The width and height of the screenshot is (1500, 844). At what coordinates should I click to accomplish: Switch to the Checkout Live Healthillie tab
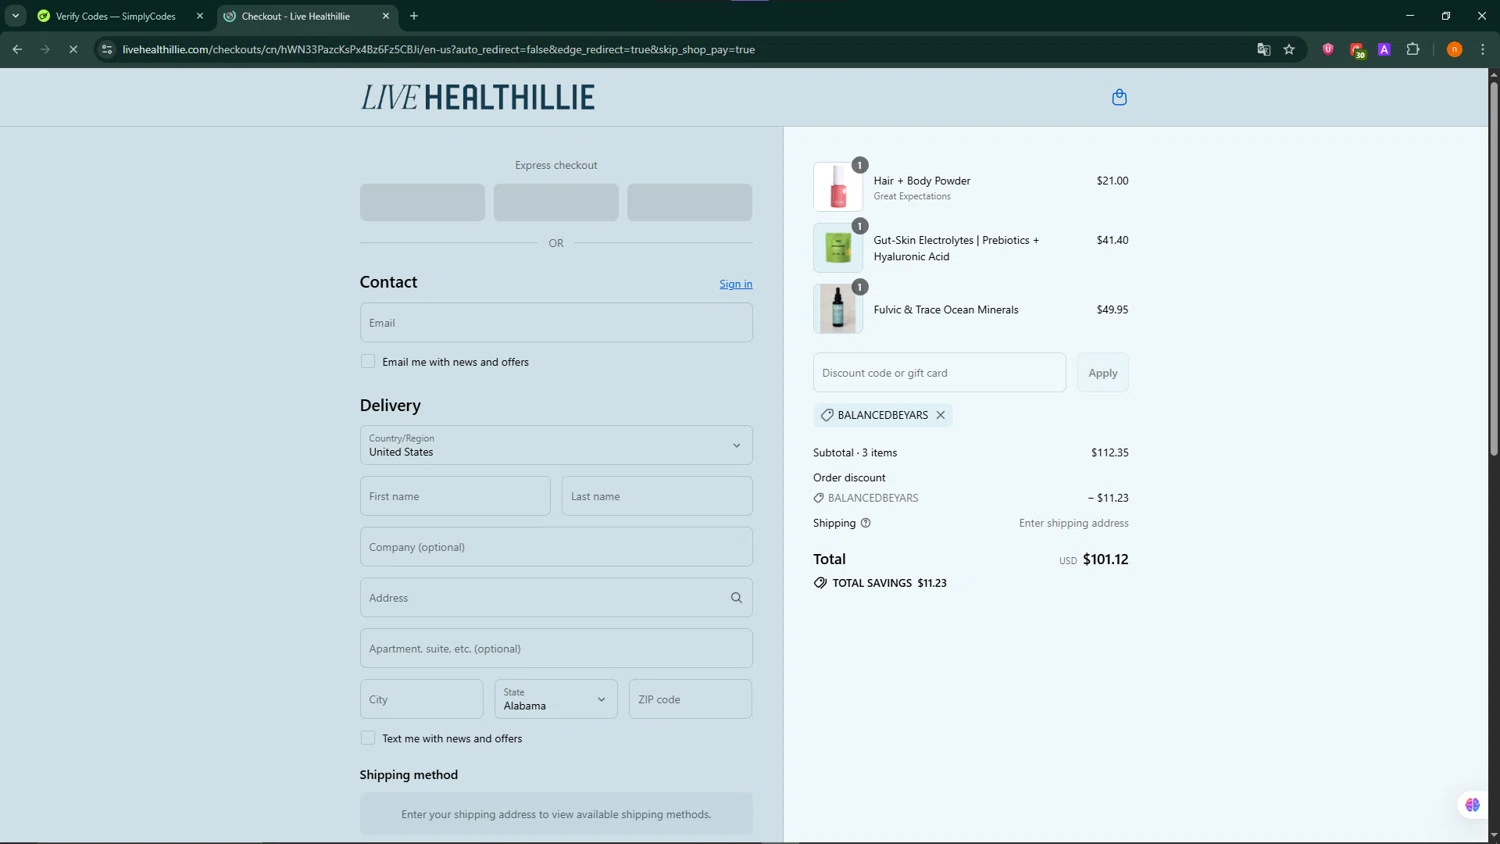coord(296,16)
